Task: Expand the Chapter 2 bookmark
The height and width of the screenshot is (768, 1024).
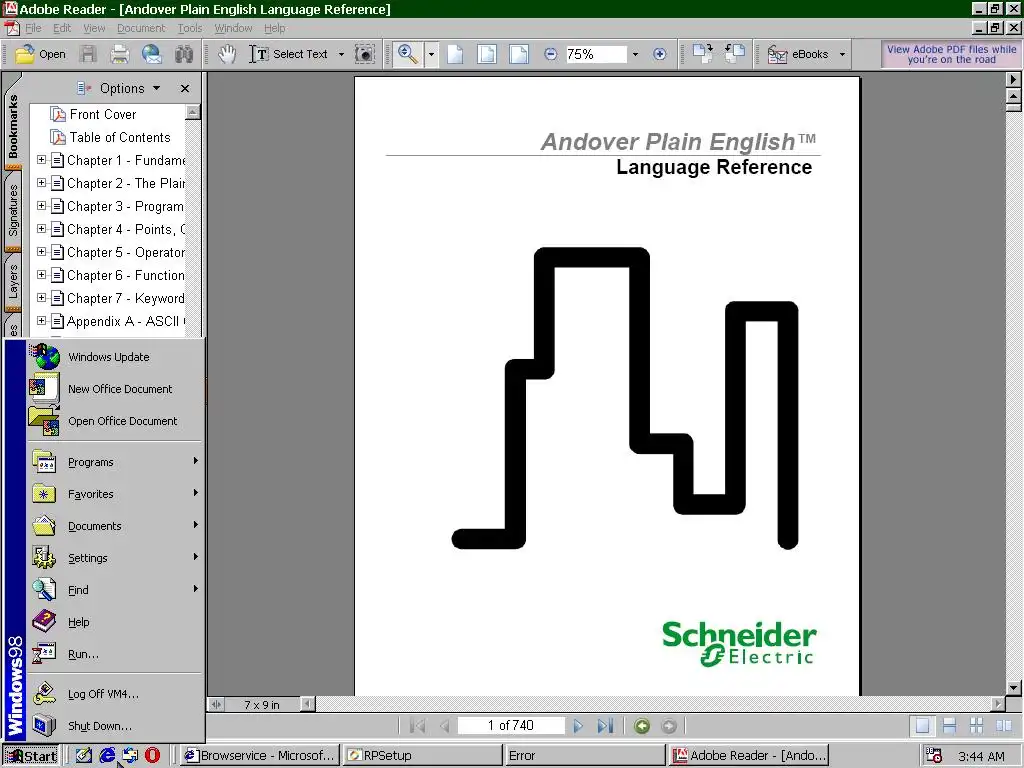Action: 41,183
